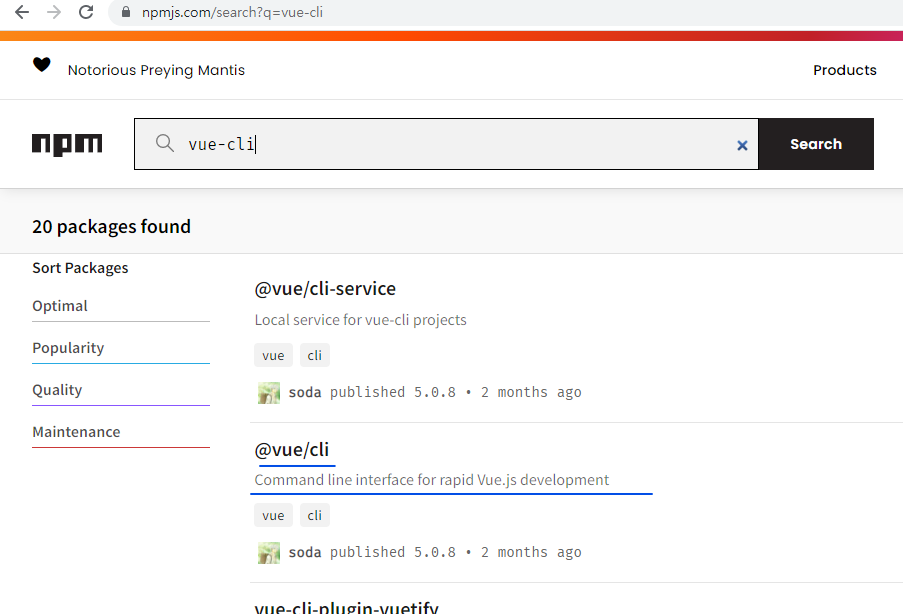Click the vue tag under @vue/cli-service

[273, 355]
